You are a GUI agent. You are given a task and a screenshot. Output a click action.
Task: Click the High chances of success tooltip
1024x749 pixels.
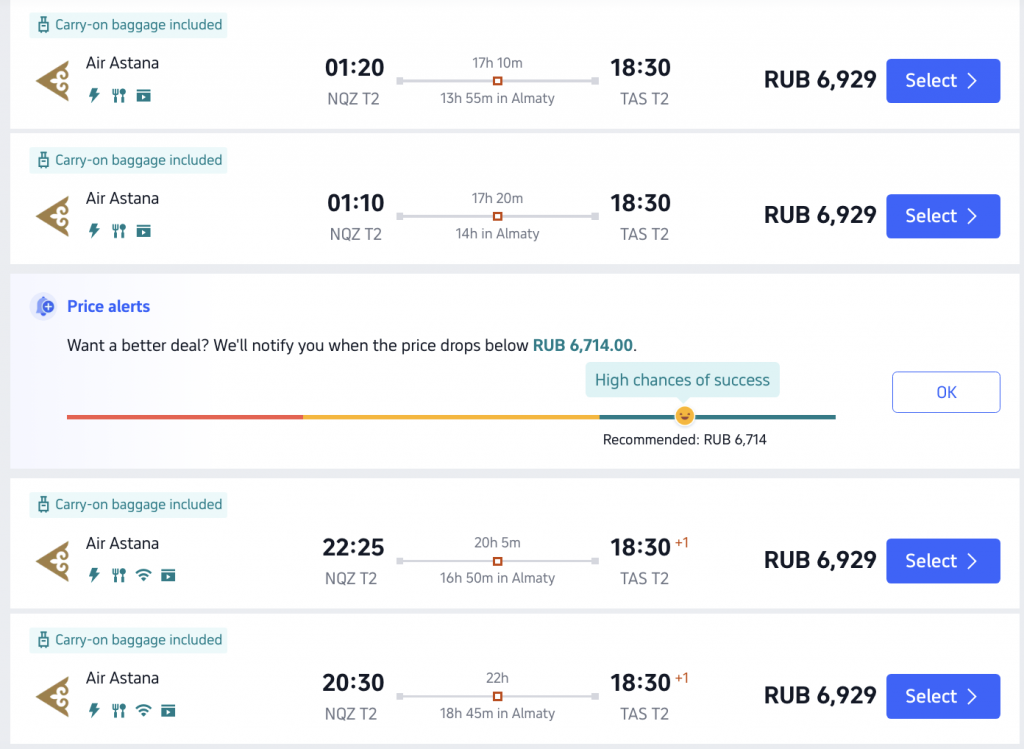(682, 379)
